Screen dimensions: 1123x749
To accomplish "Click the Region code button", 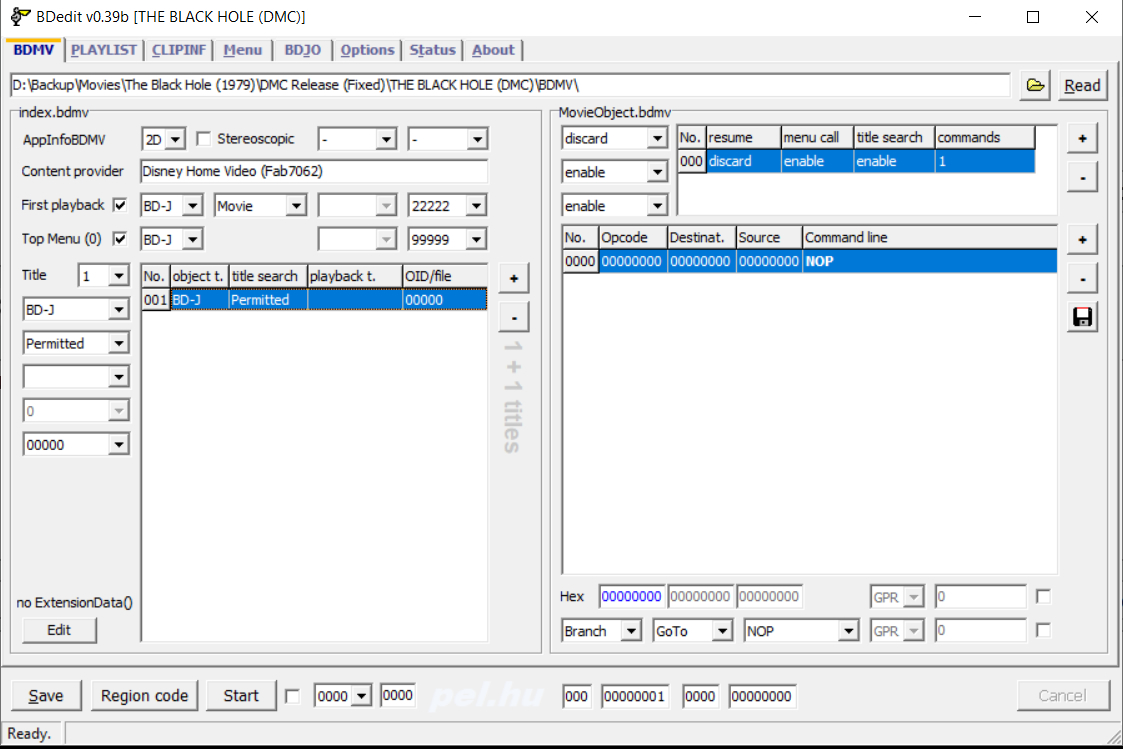I will coord(144,696).
